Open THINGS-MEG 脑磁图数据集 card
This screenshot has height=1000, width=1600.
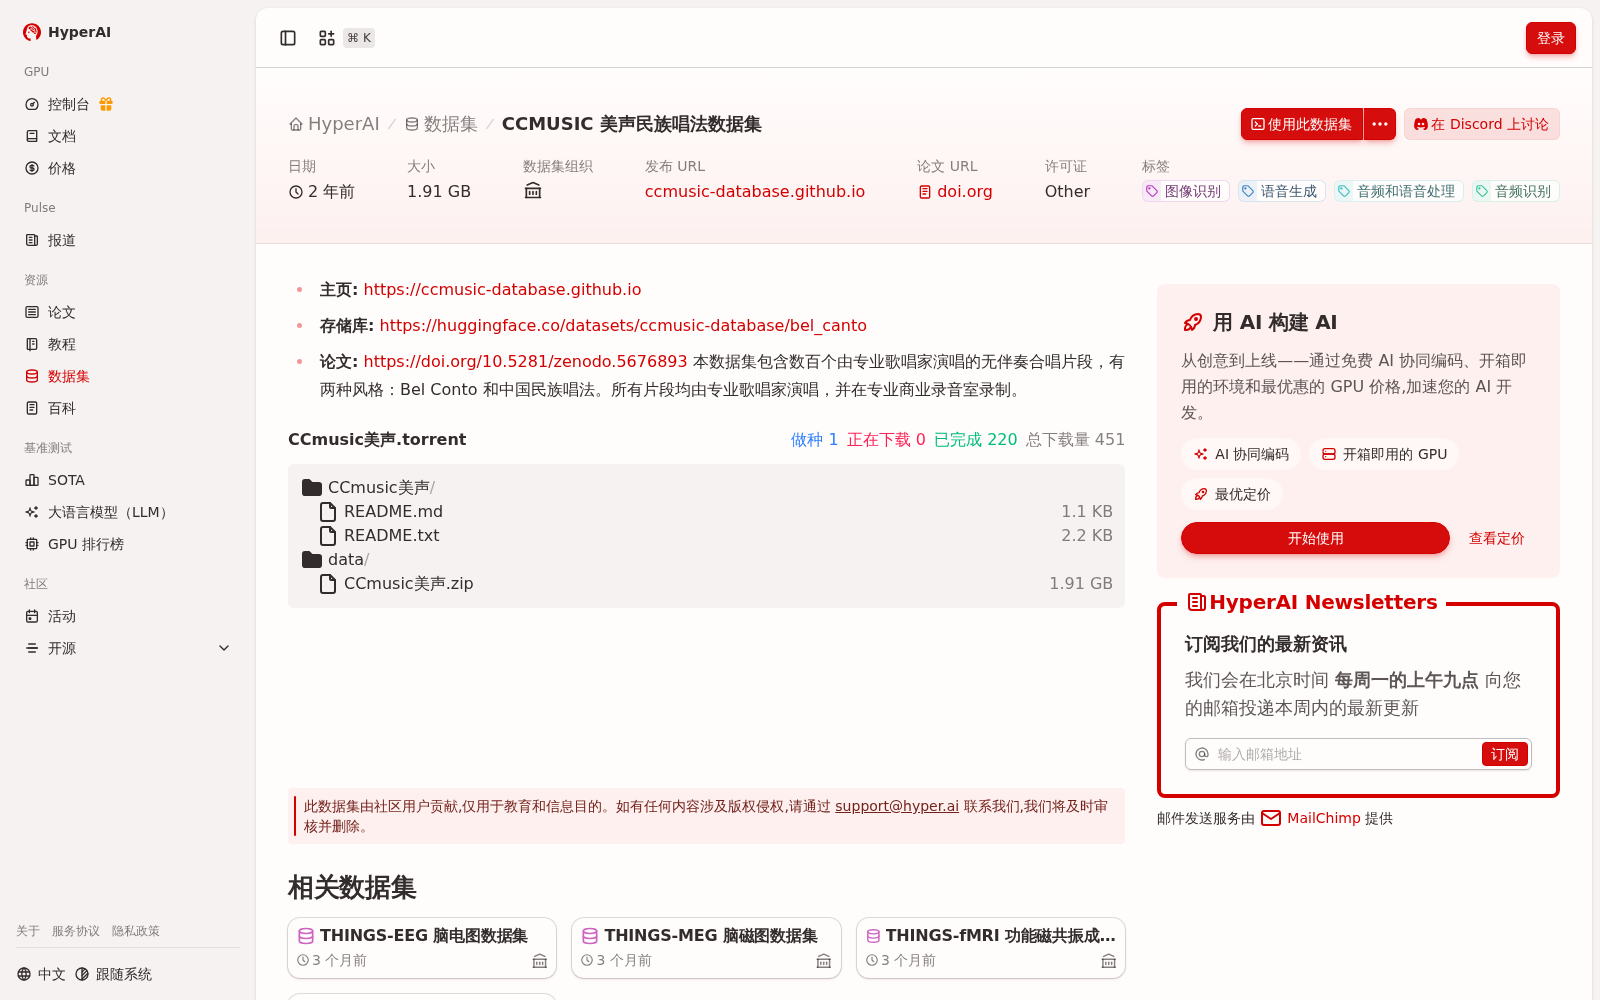706,947
